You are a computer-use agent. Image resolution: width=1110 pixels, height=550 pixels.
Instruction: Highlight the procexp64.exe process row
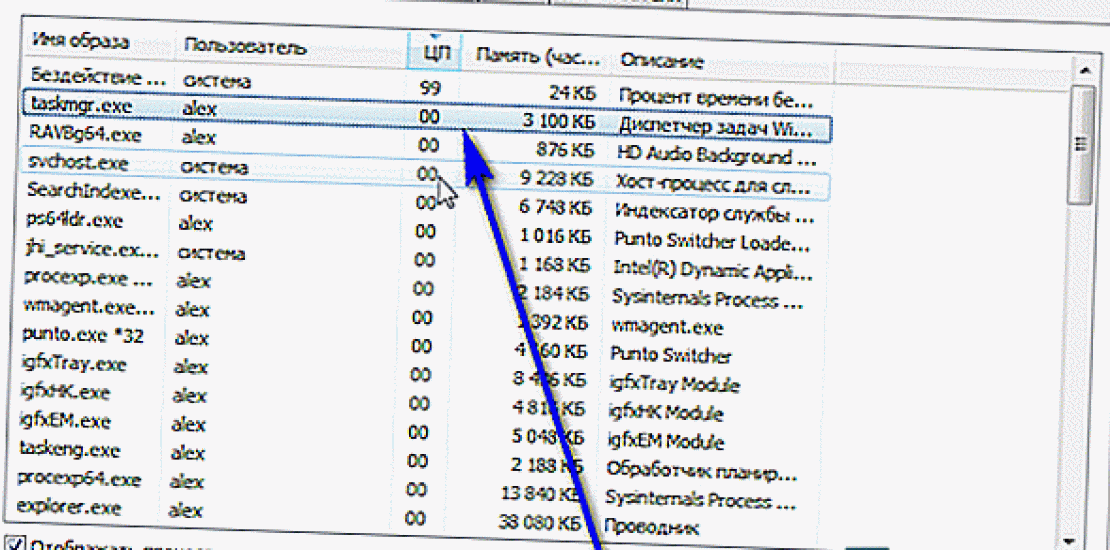pos(82,480)
